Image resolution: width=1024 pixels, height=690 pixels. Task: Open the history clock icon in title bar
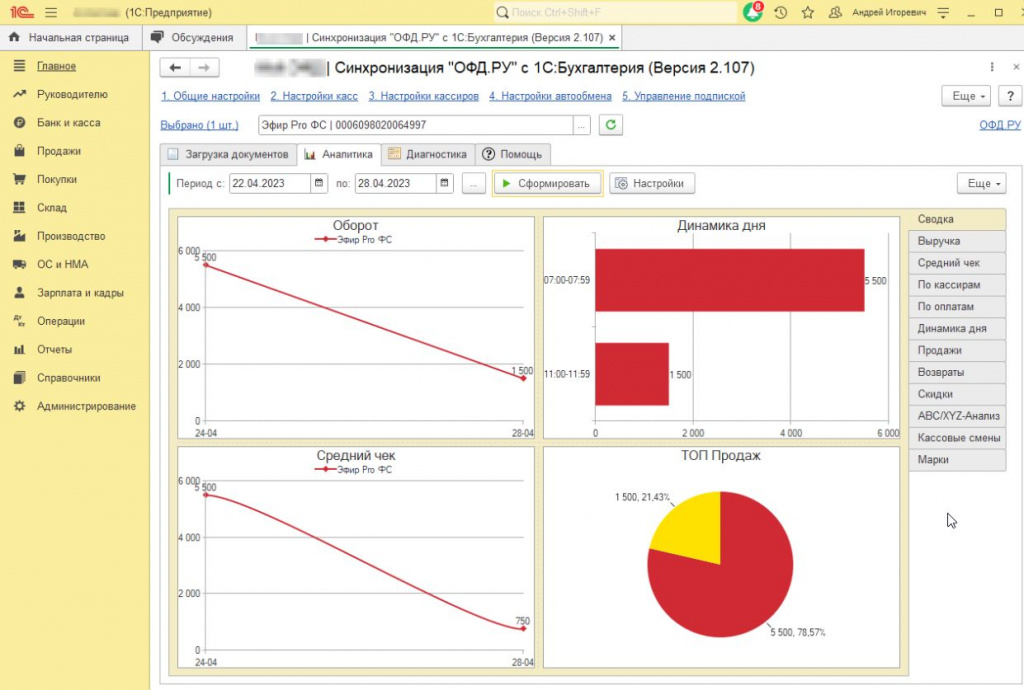click(x=780, y=12)
